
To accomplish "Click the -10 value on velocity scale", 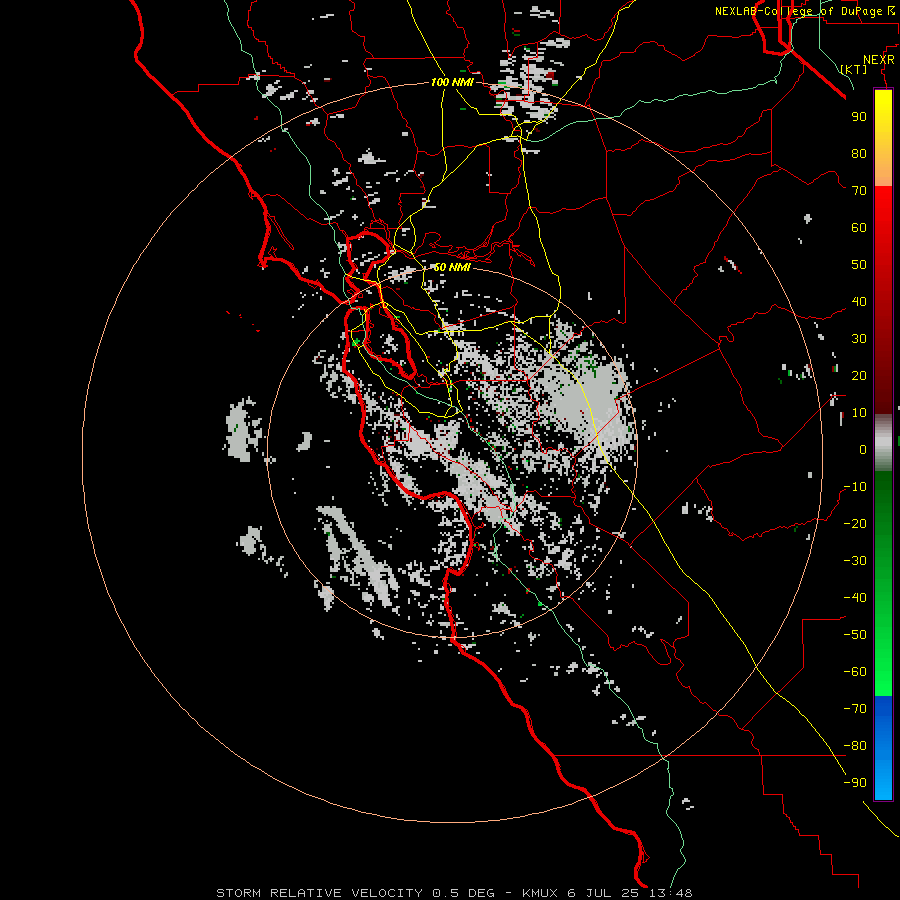I will 855,487.
